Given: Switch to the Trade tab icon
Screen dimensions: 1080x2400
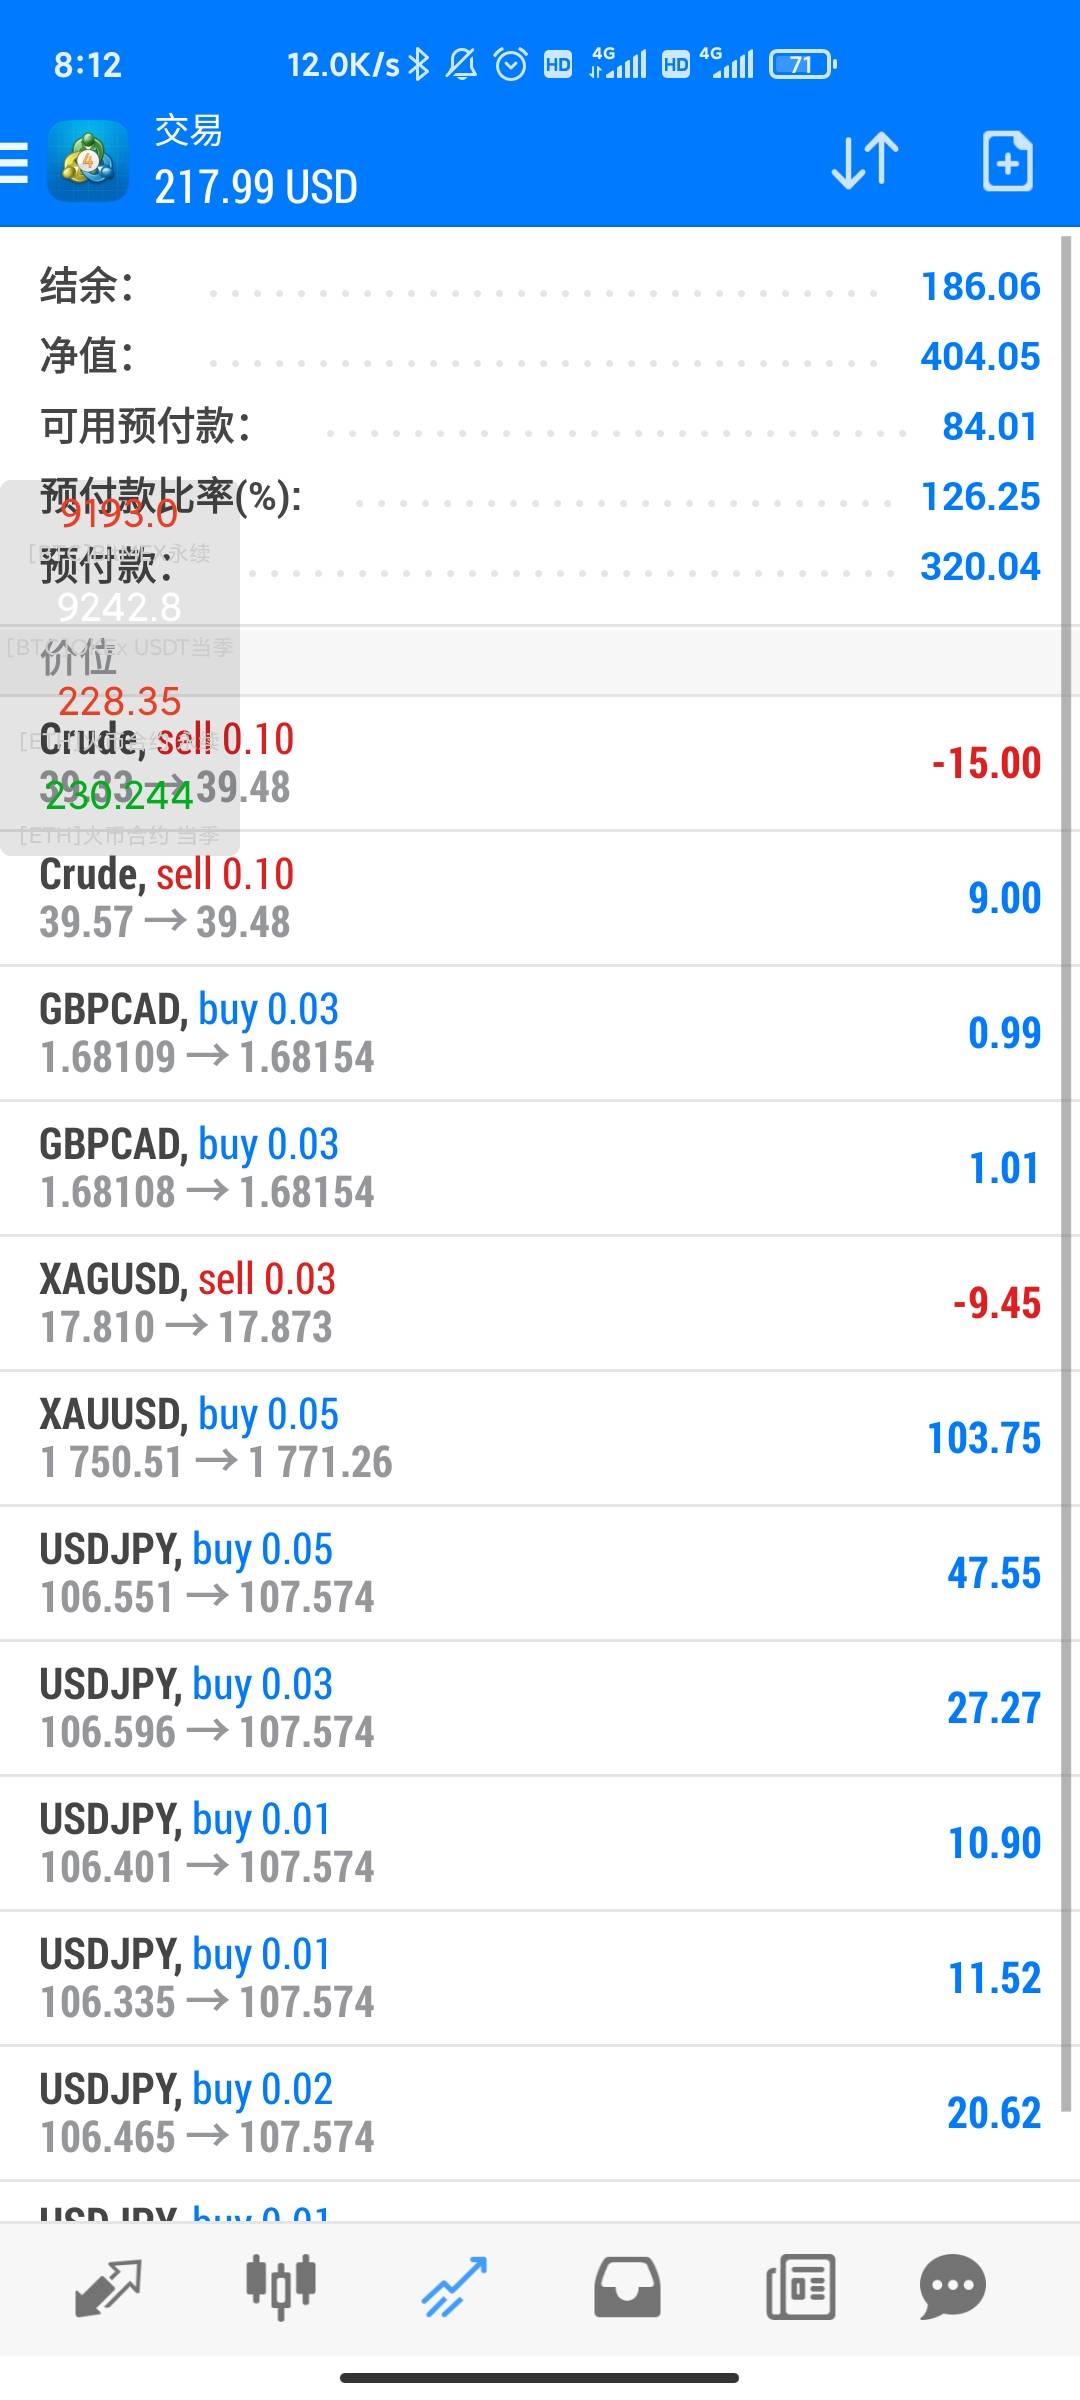Looking at the screenshot, I should [x=454, y=2287].
